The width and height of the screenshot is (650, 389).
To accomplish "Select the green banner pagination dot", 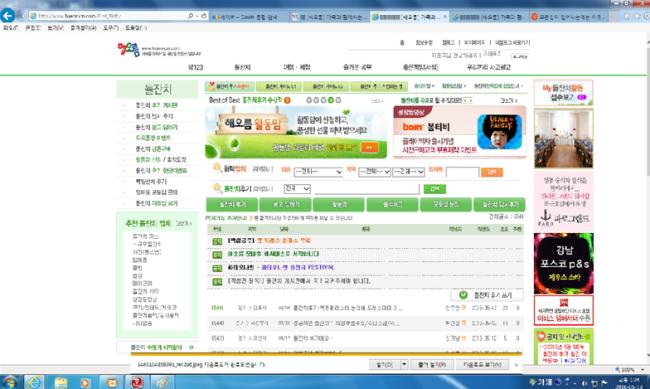I will pos(331,100).
